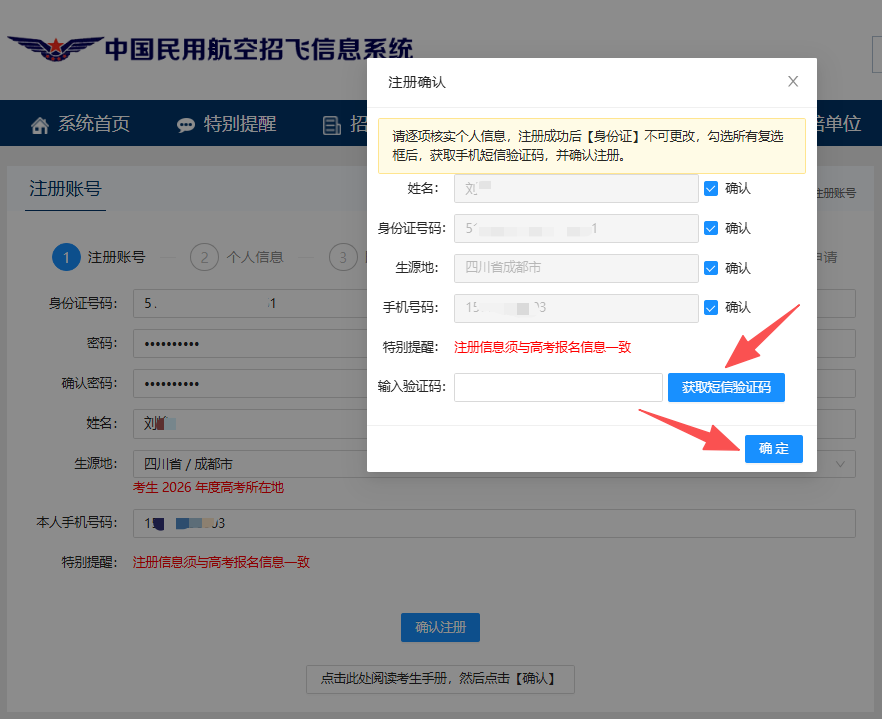Open the 系统首页 menu item

pyautogui.click(x=93, y=125)
